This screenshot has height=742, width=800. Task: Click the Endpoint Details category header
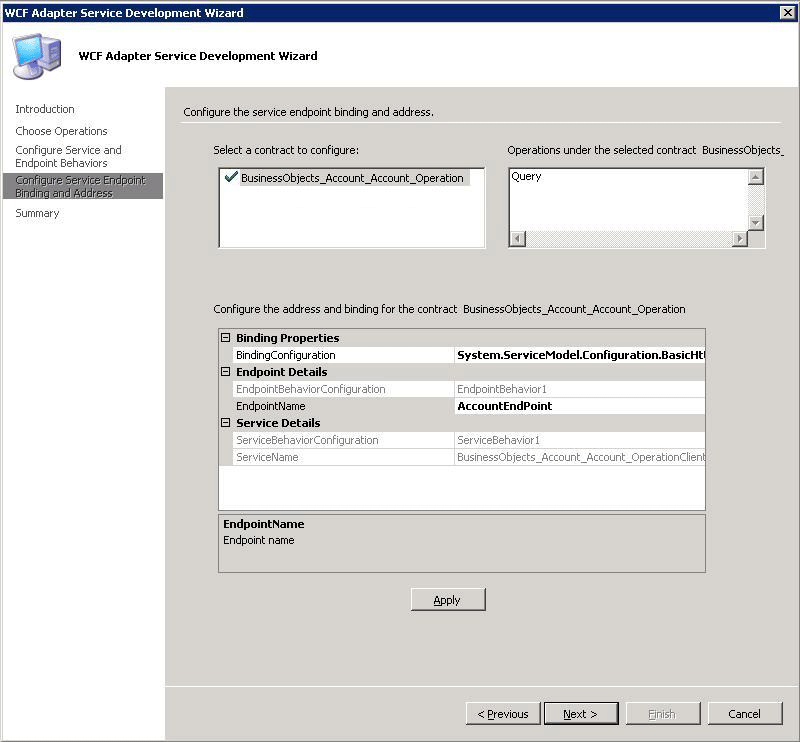pos(282,372)
